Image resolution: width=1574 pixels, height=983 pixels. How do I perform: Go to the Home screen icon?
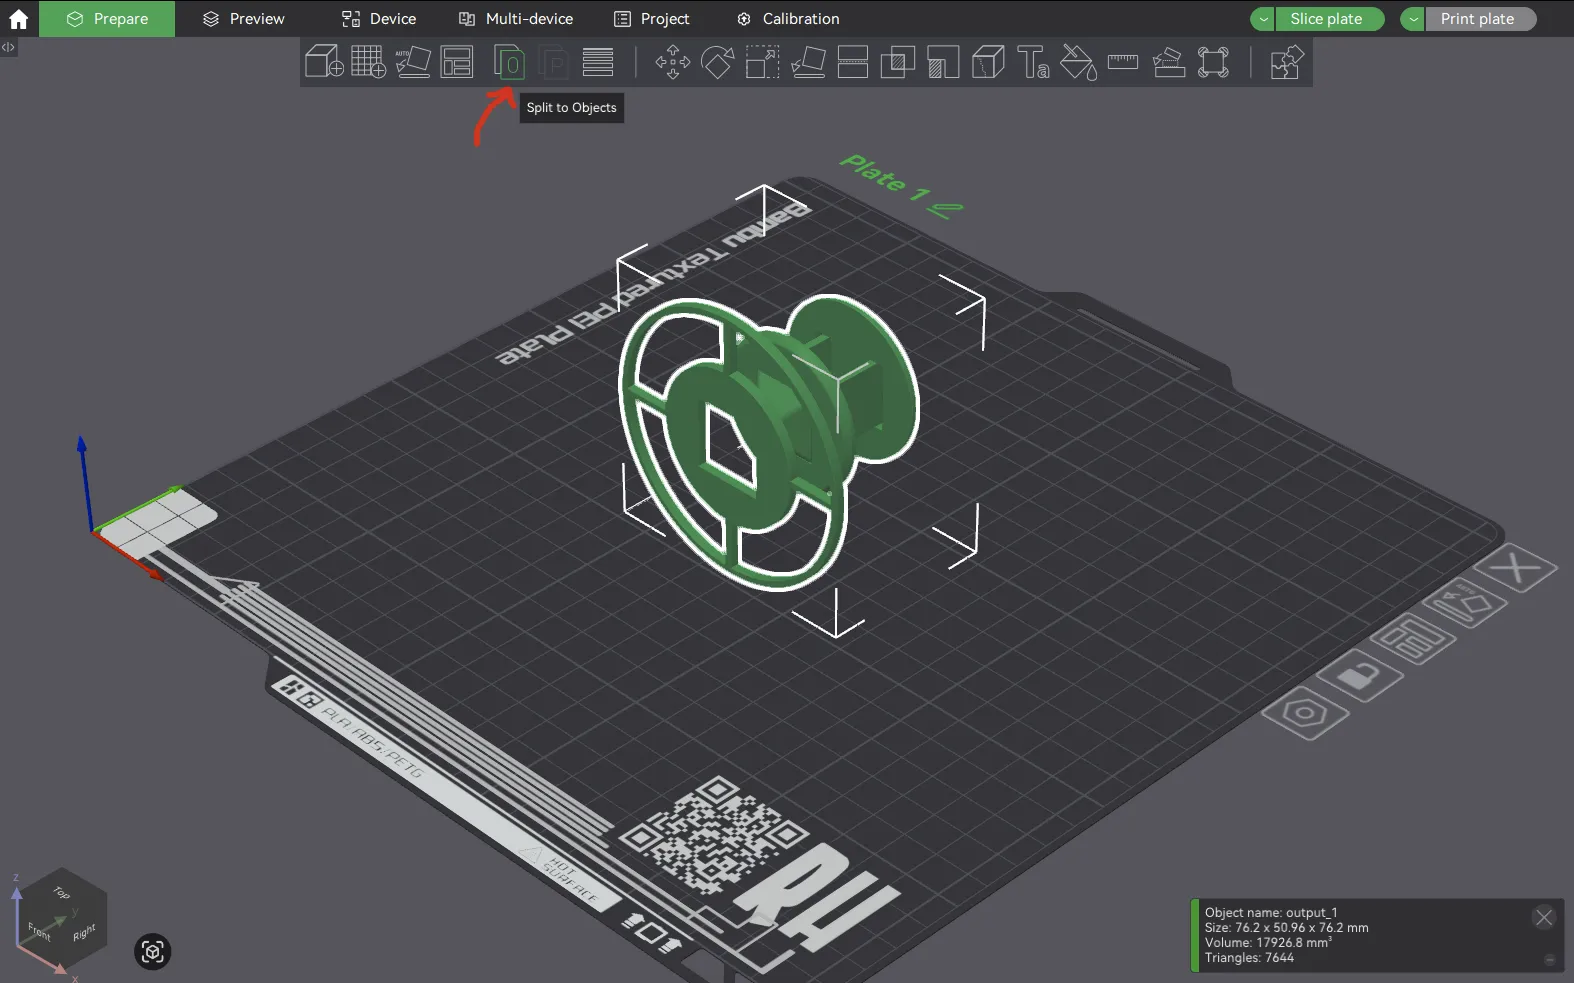(19, 19)
